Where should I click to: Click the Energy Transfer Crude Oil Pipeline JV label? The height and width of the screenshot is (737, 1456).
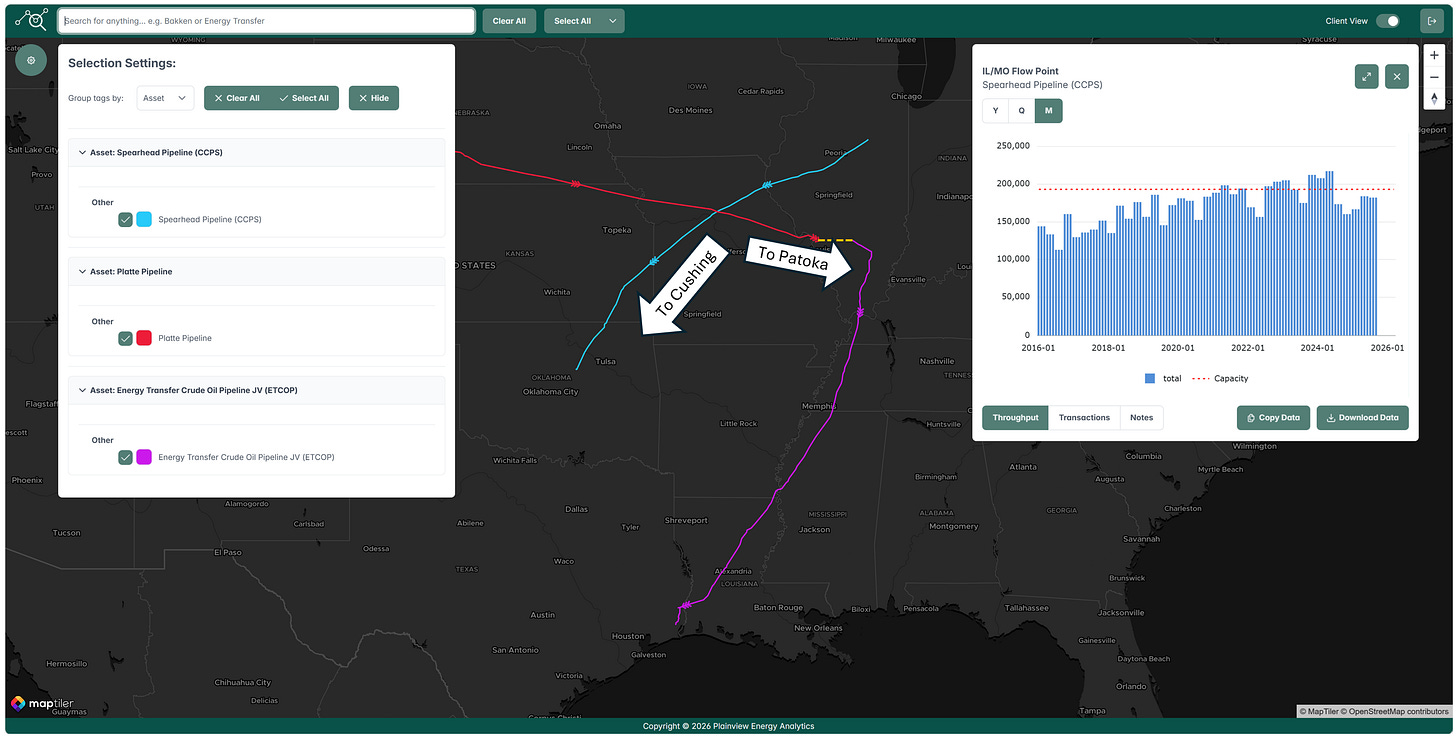246,457
